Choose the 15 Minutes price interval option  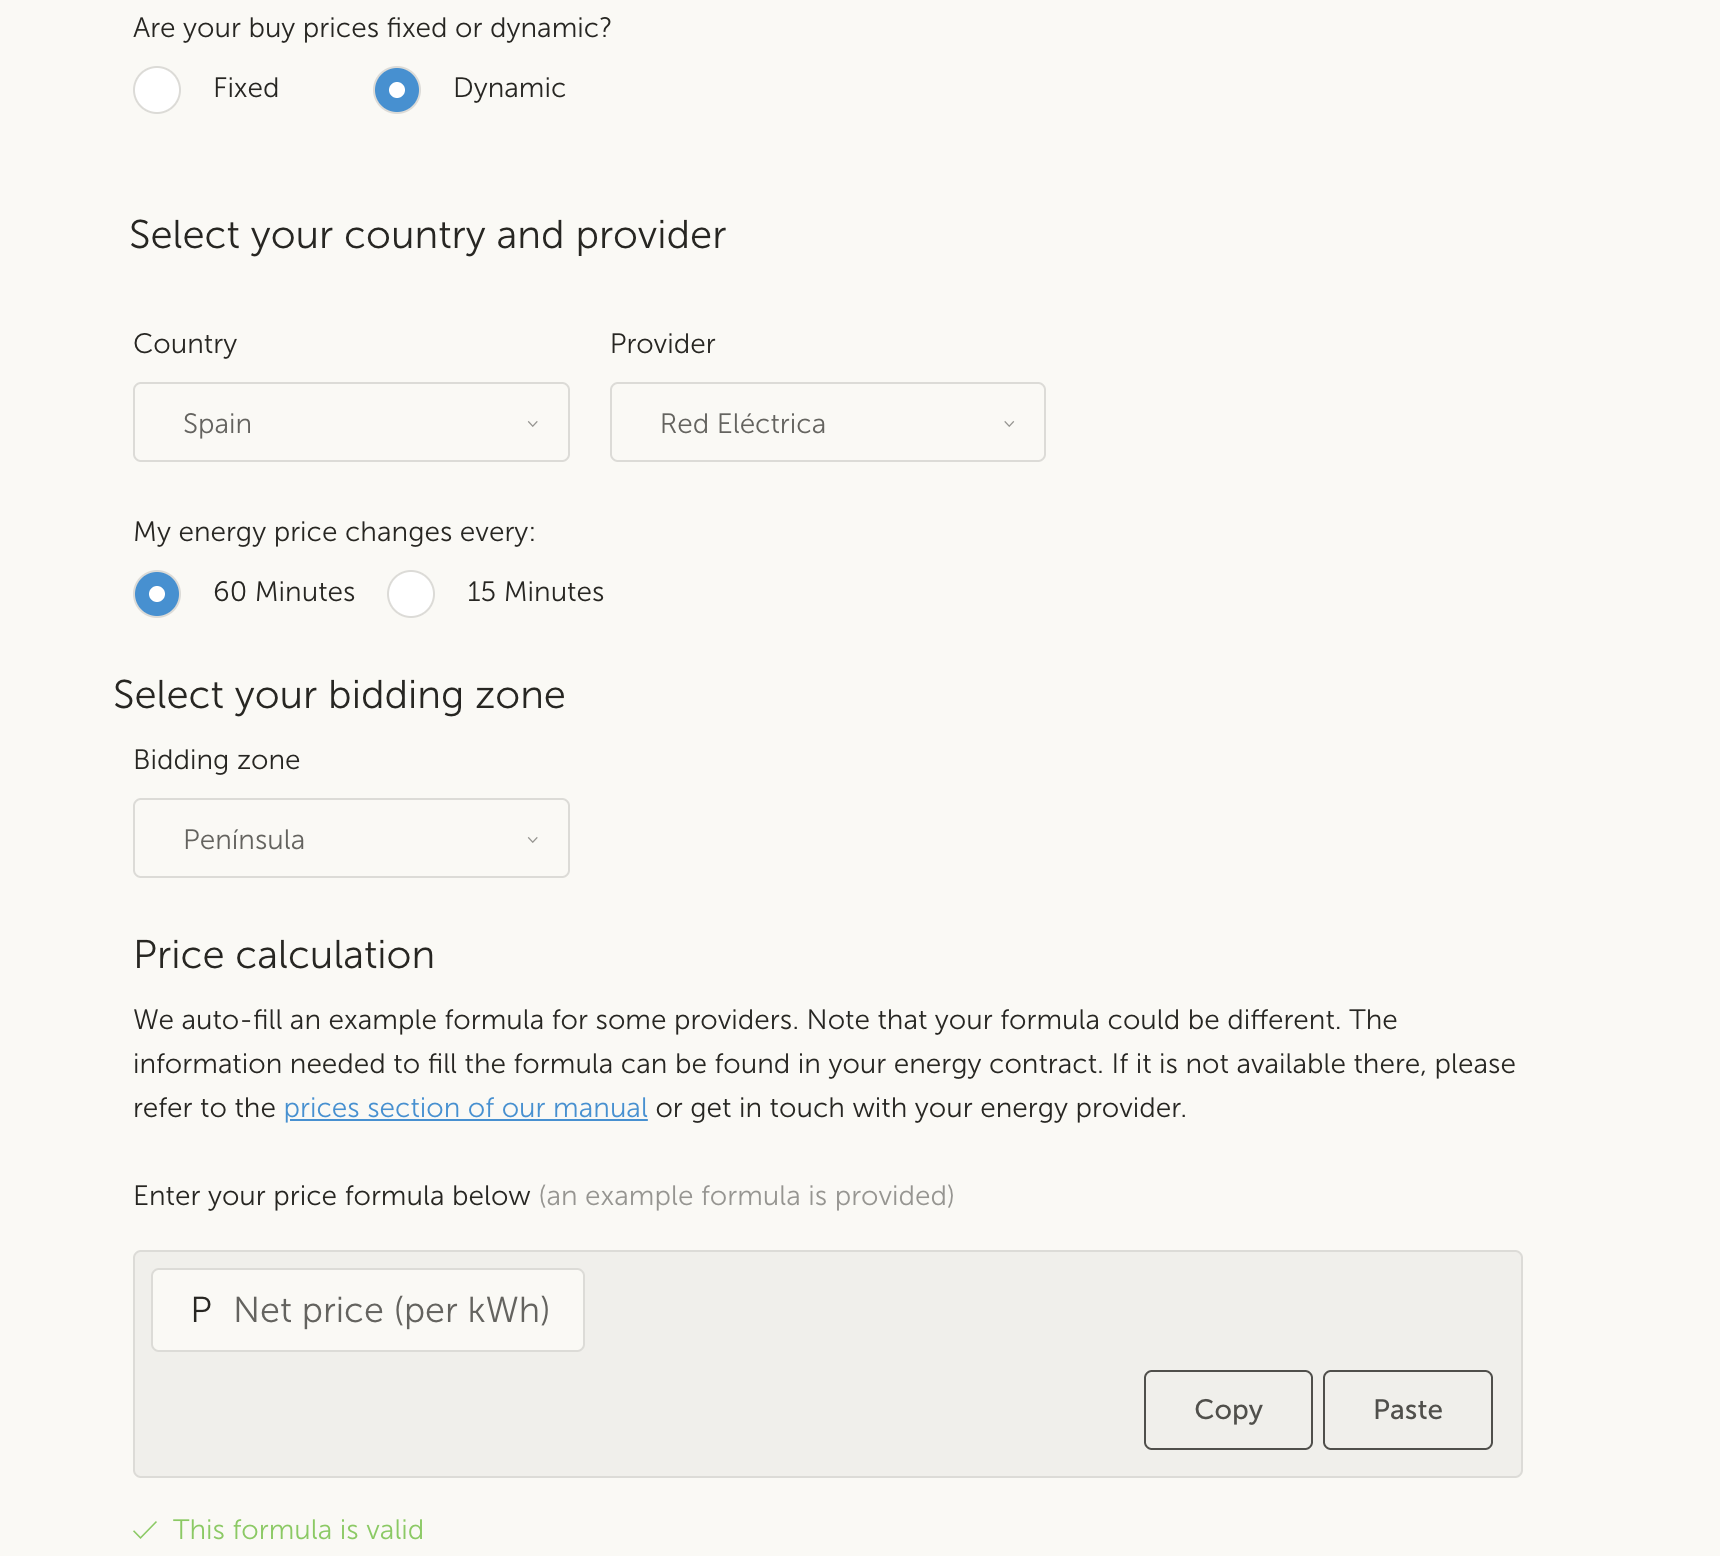[411, 594]
